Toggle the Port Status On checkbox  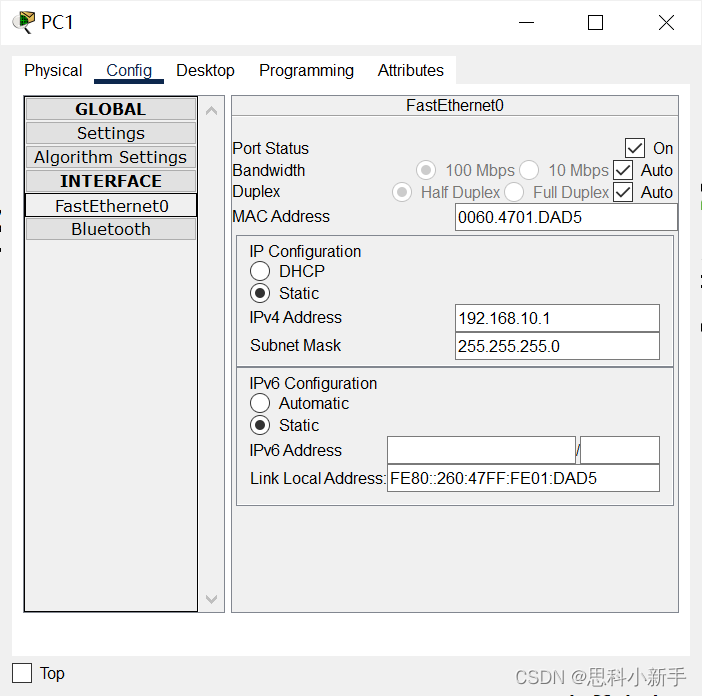(x=635, y=148)
